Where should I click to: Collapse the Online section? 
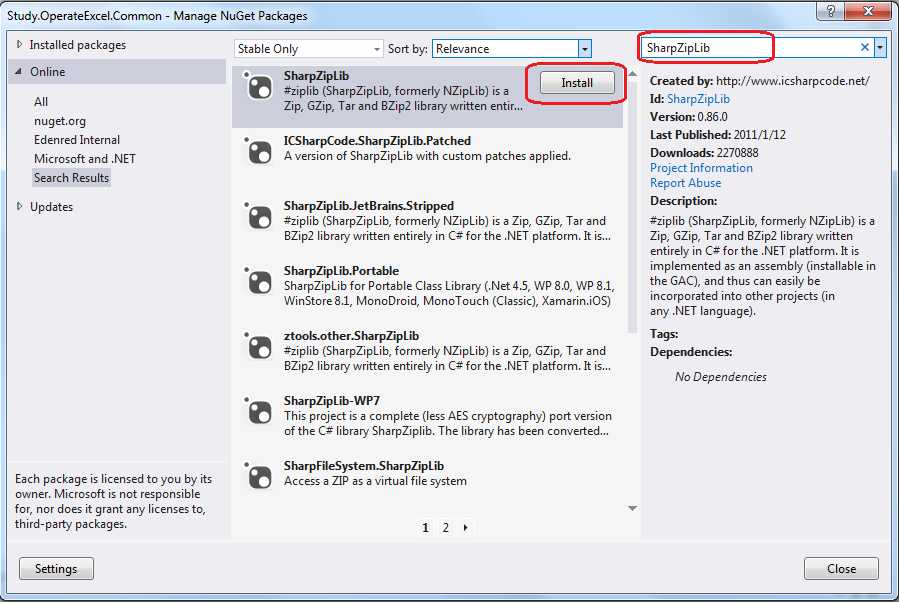click(x=19, y=72)
